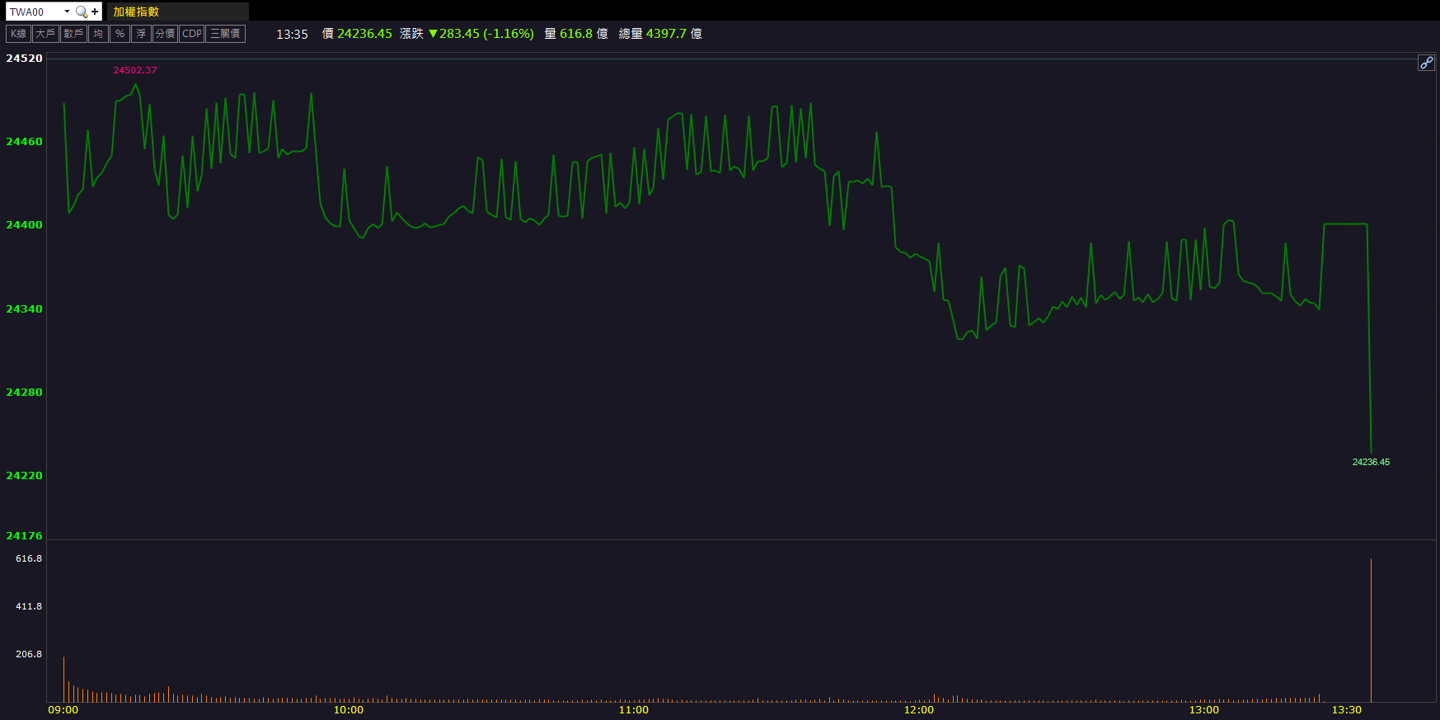The width and height of the screenshot is (1440, 720).
Task: Toggle the 散戶 indicator button
Action: click(73, 33)
